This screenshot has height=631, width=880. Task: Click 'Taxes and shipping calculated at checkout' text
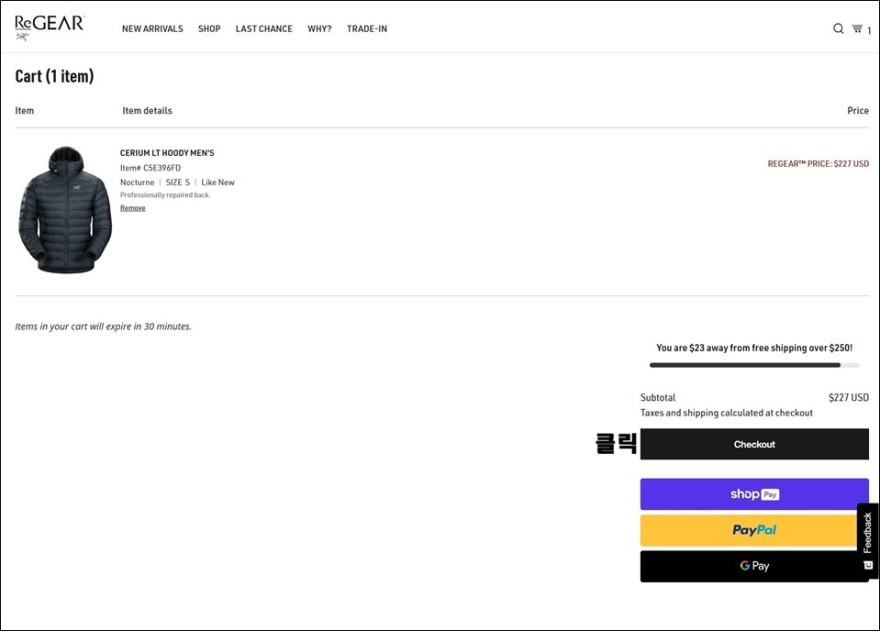[726, 413]
